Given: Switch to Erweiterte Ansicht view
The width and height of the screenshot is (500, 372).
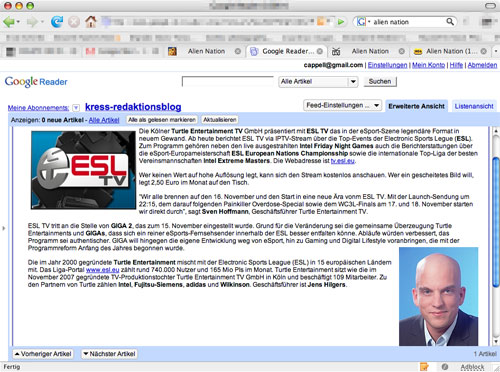Looking at the screenshot, I should coord(416,106).
